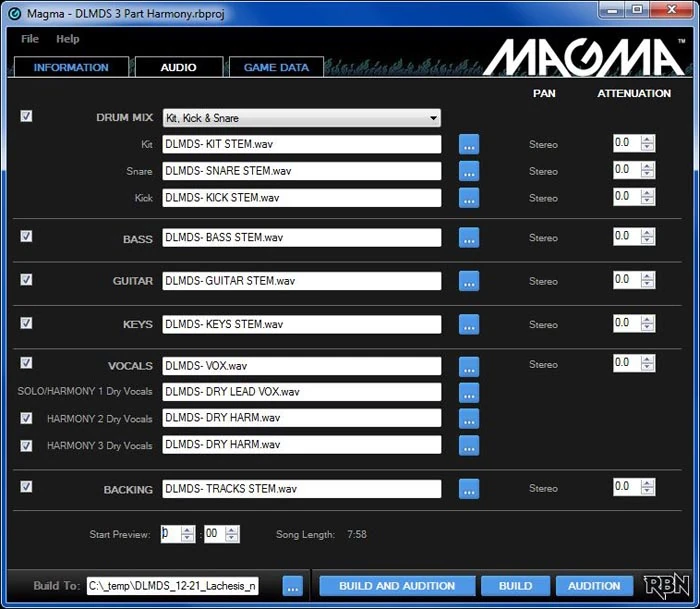
Task: Switch to the Information tab
Action: [x=71, y=67]
